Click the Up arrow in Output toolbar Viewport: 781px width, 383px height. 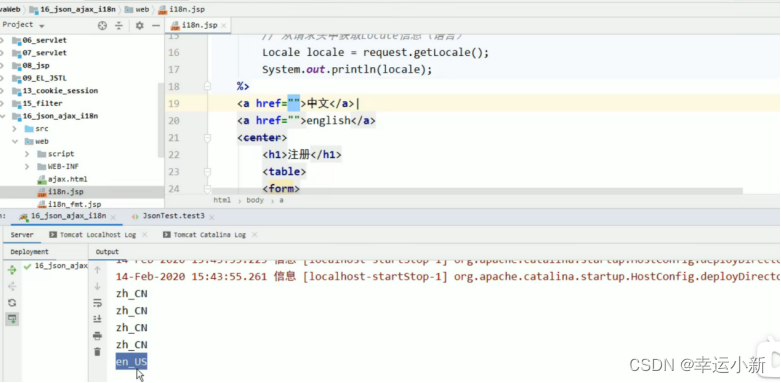(x=97, y=270)
